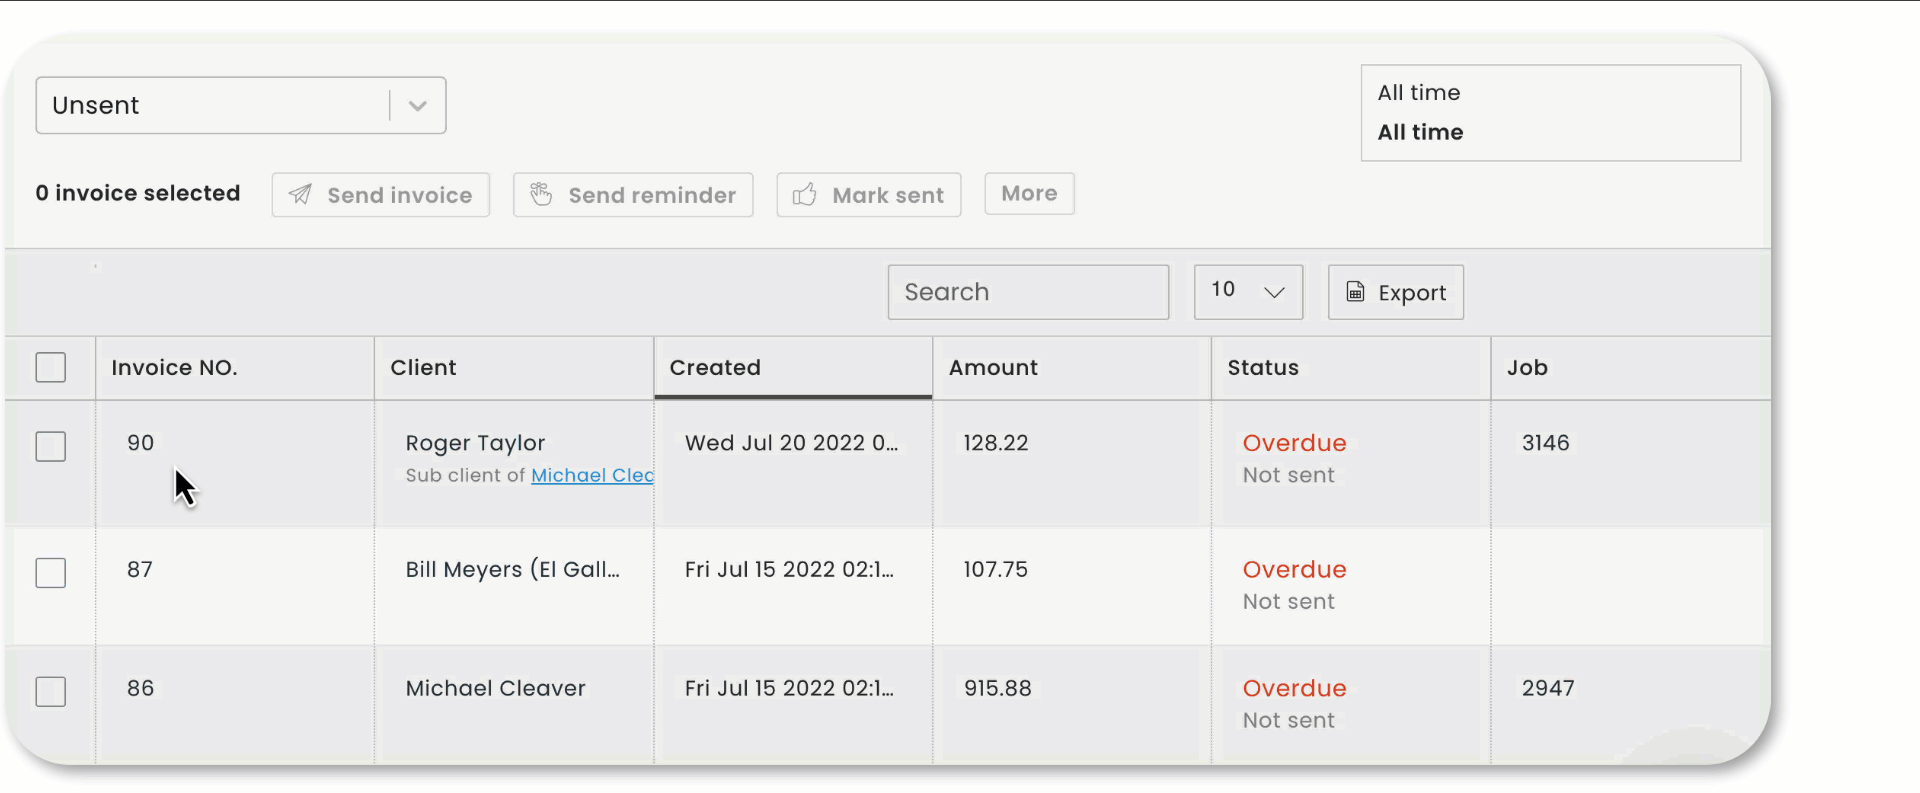
Task: Click Michael Cleaver in invoice 86 row
Action: coord(495,688)
